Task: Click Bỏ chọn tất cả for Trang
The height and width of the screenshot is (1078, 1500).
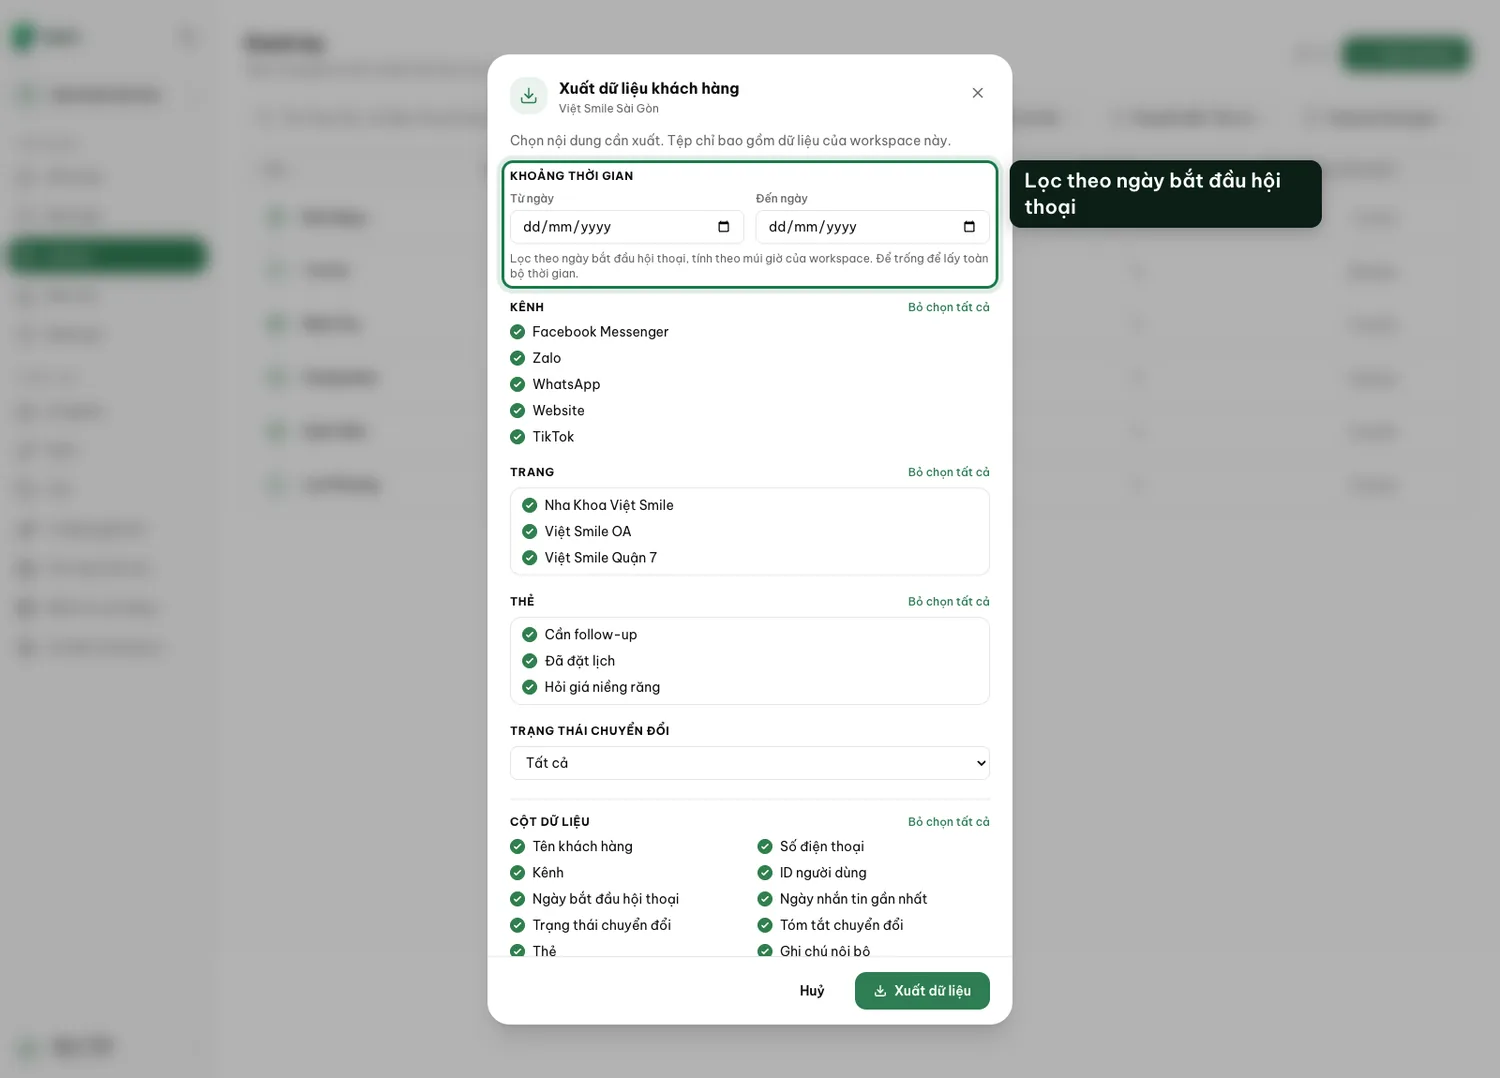Action: pyautogui.click(x=948, y=472)
